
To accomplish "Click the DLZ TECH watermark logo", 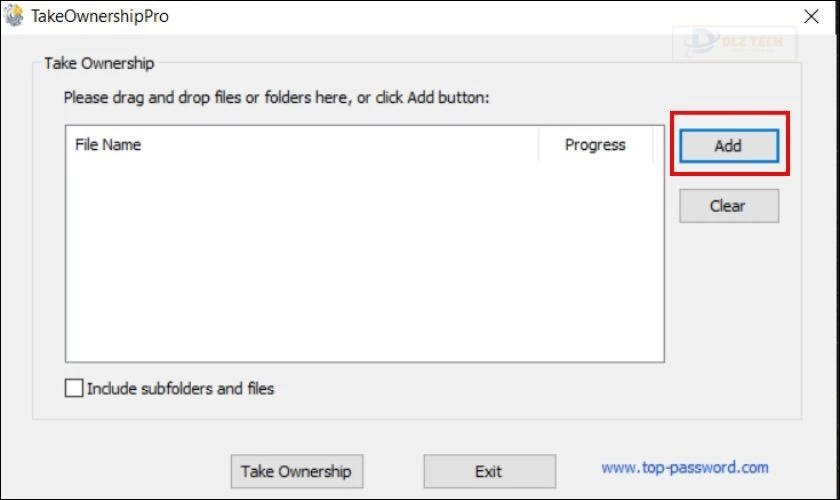I will click(735, 42).
